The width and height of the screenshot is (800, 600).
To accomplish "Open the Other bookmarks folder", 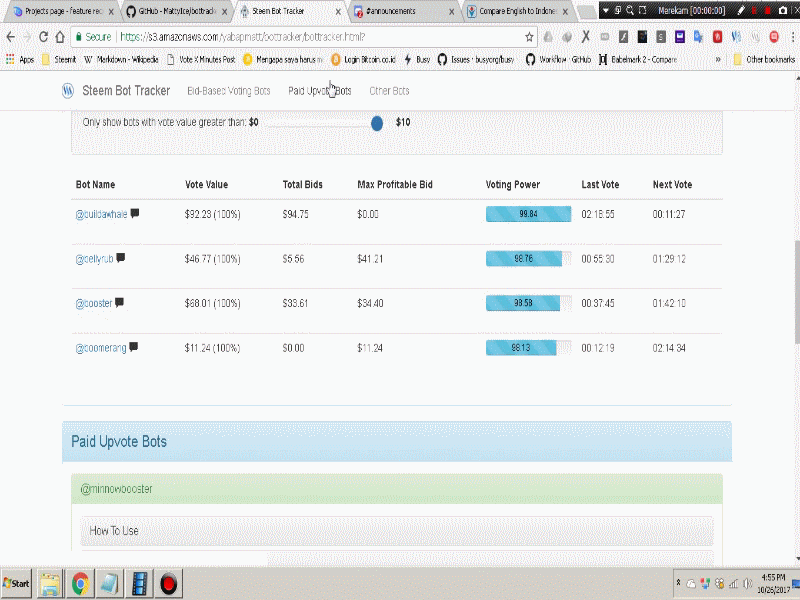I will (x=764, y=60).
